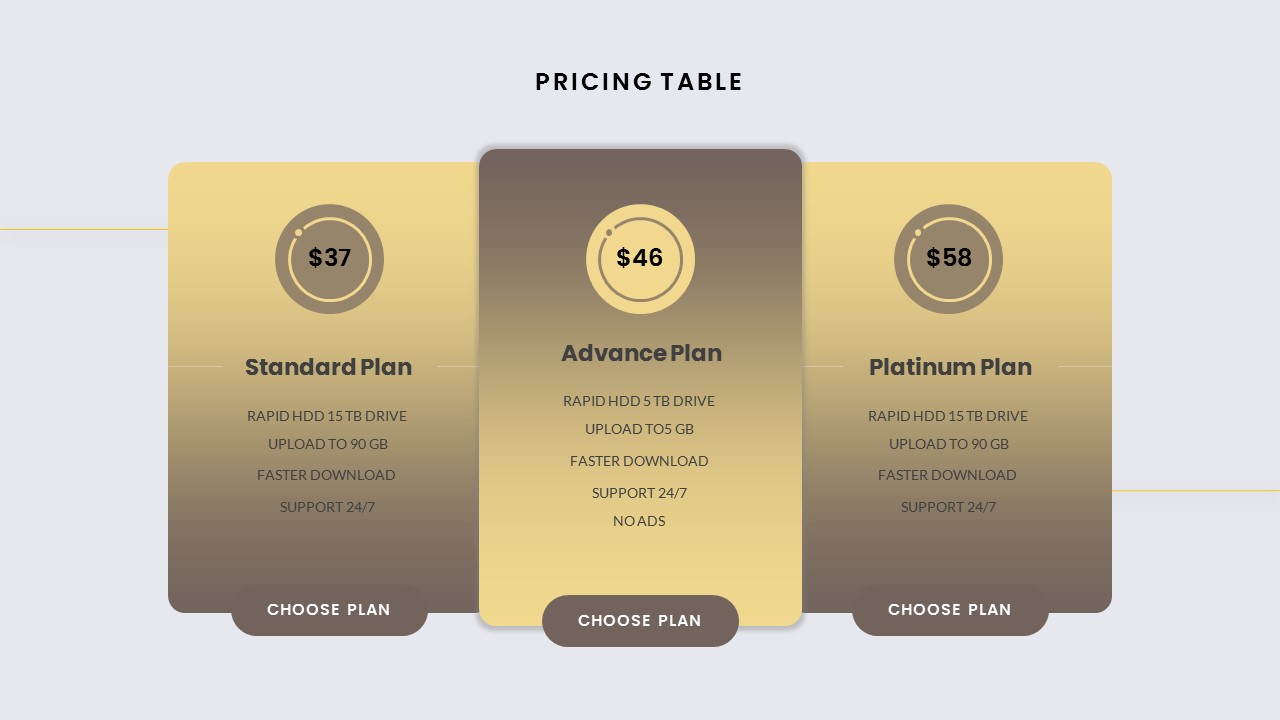Click Standard Plan's Upload to 90 GB

click(x=327, y=444)
